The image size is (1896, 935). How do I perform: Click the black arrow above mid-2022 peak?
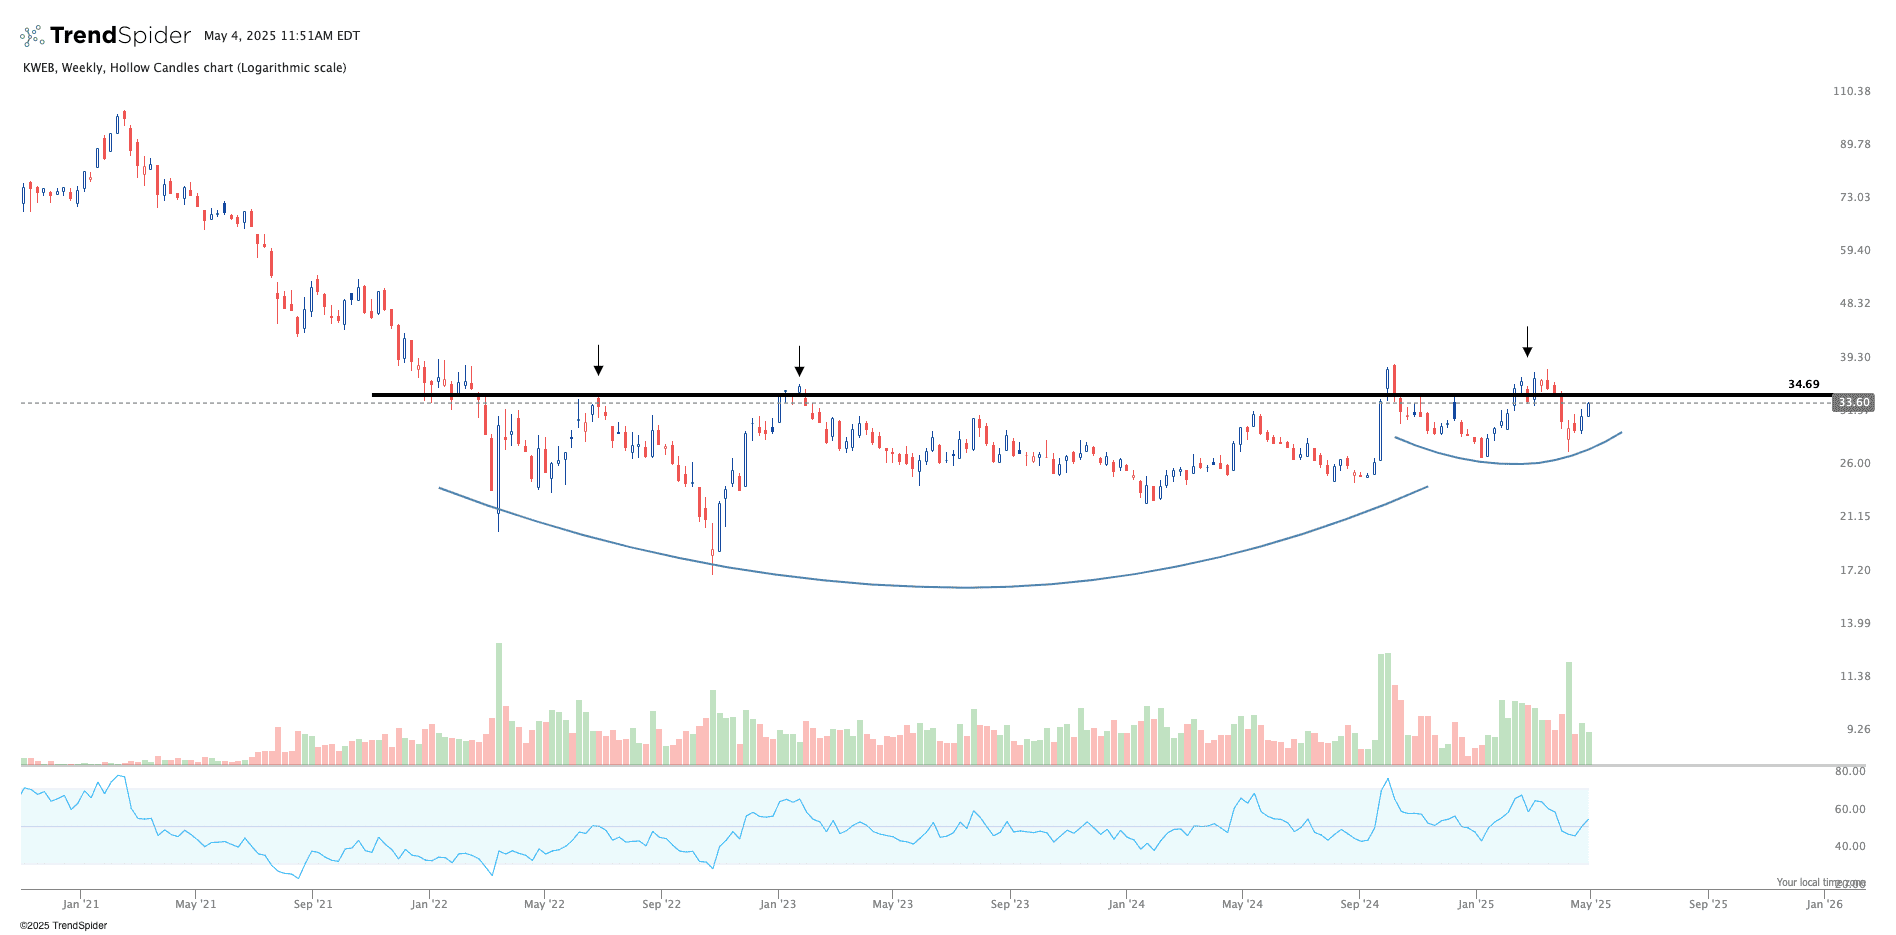598,361
